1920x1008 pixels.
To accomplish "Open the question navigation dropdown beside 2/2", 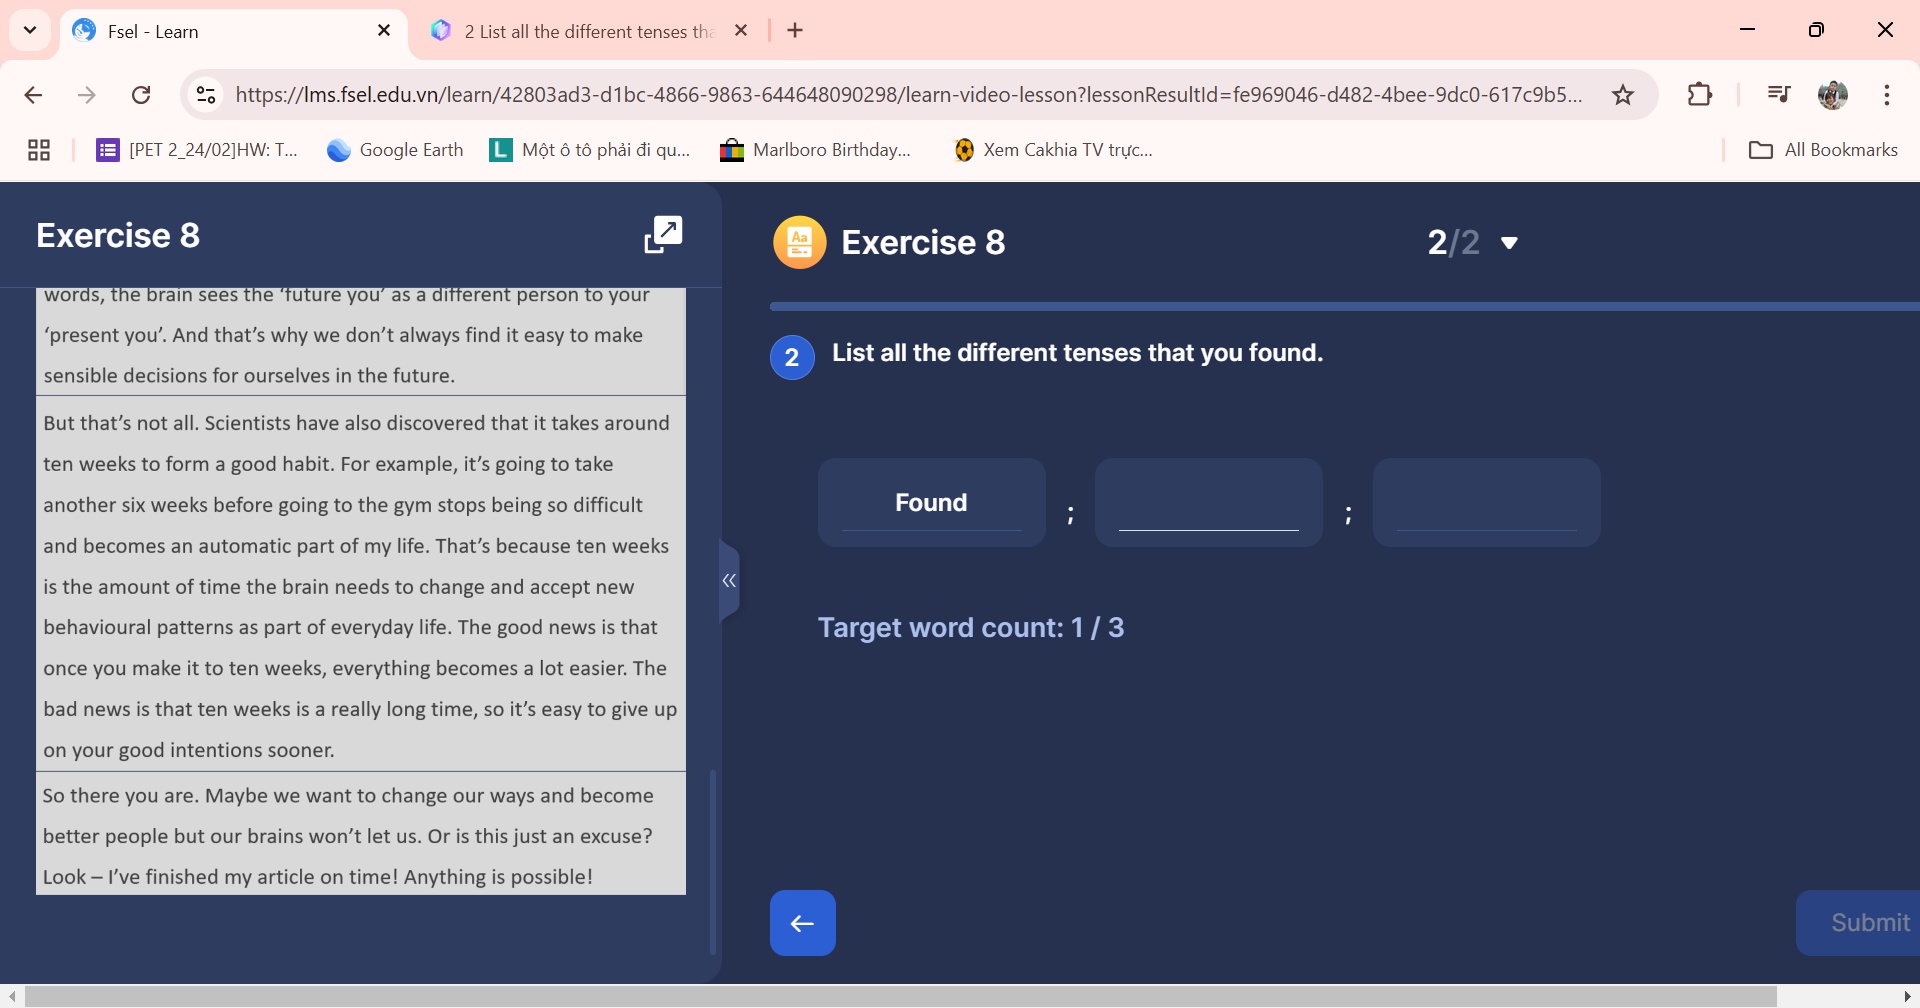I will click(x=1510, y=242).
